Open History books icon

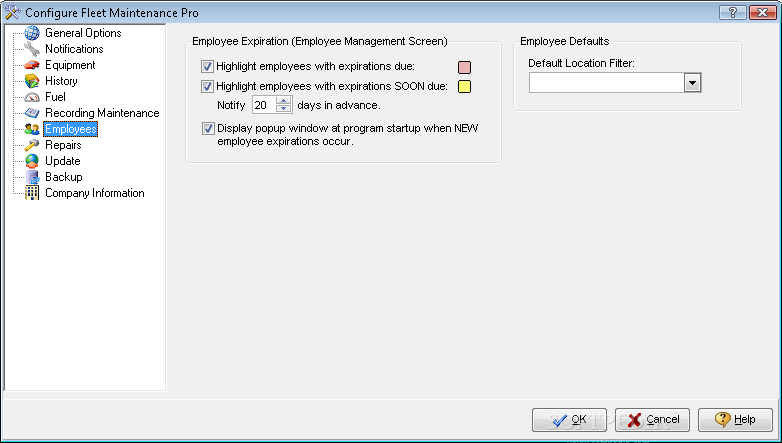coord(32,81)
